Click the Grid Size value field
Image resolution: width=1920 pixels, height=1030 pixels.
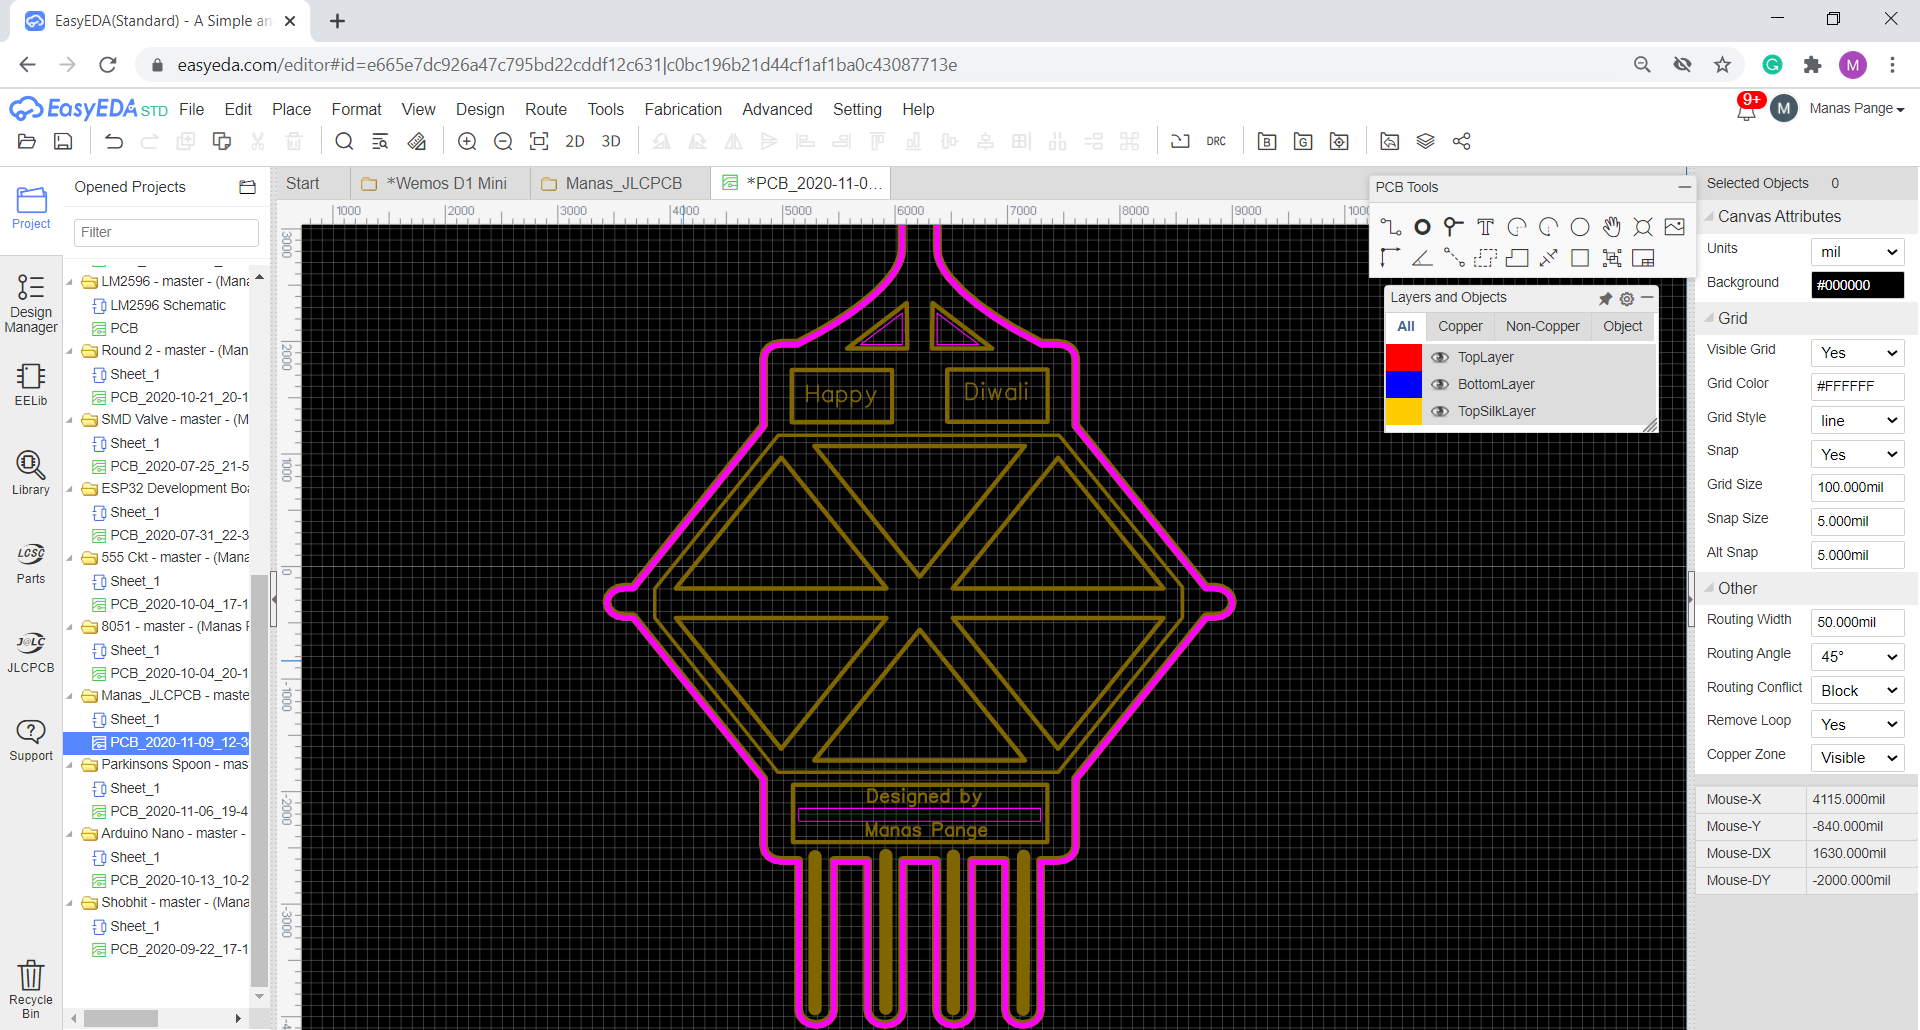tap(1857, 487)
